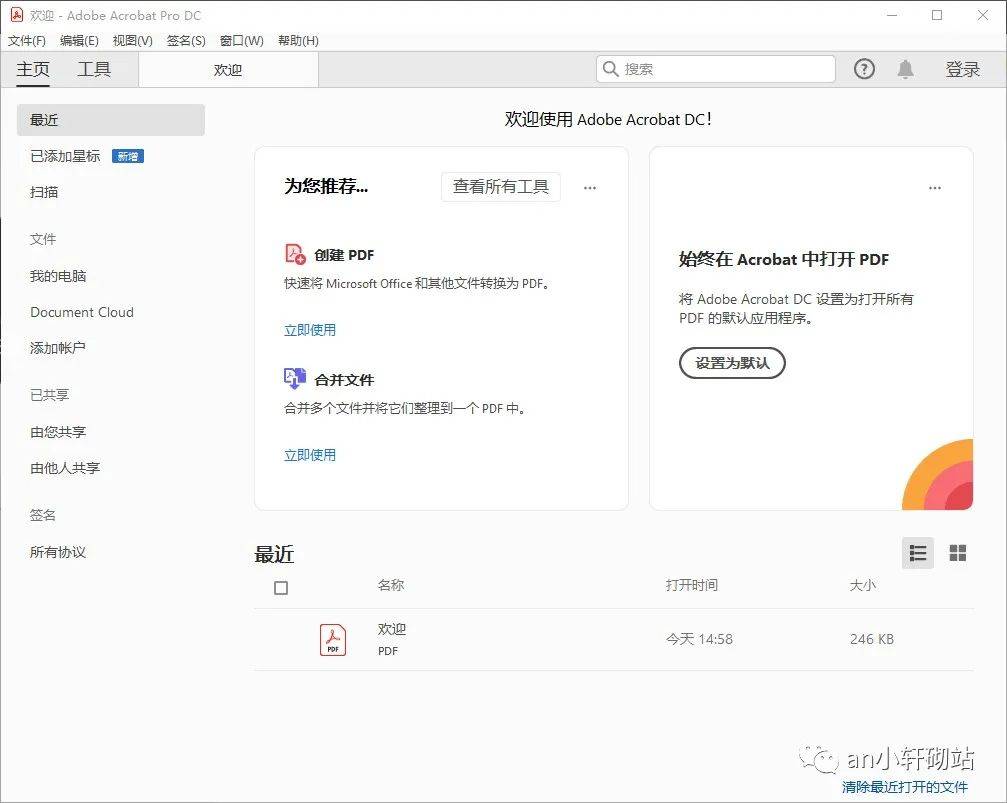
Task: Click the 设置为默认 button
Action: [732, 363]
